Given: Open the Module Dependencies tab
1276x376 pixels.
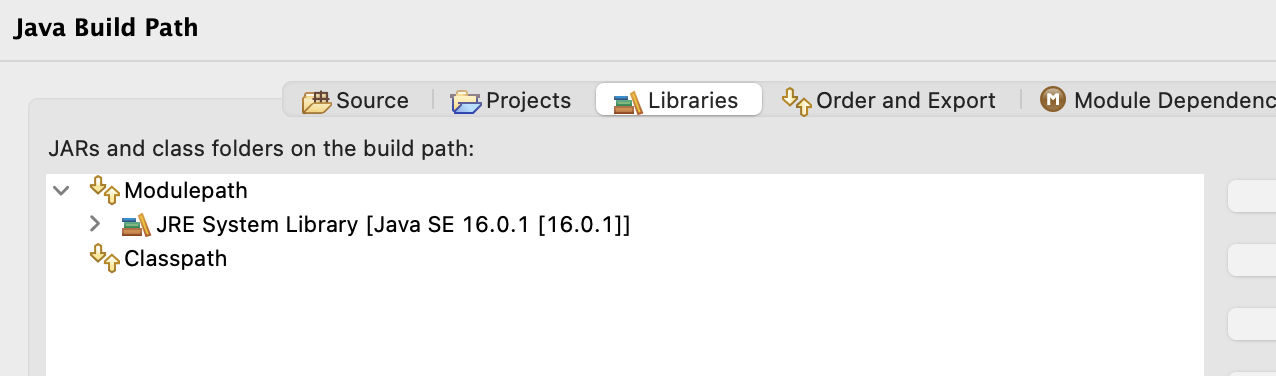Looking at the screenshot, I should [x=1157, y=100].
